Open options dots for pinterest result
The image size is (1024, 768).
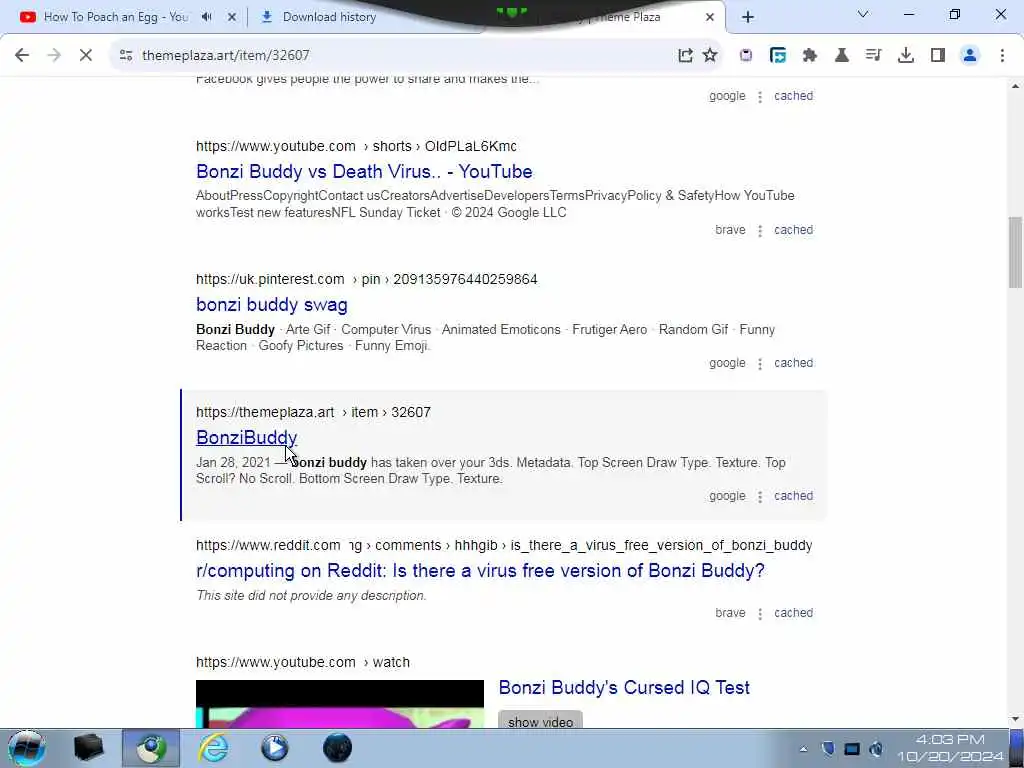point(760,364)
